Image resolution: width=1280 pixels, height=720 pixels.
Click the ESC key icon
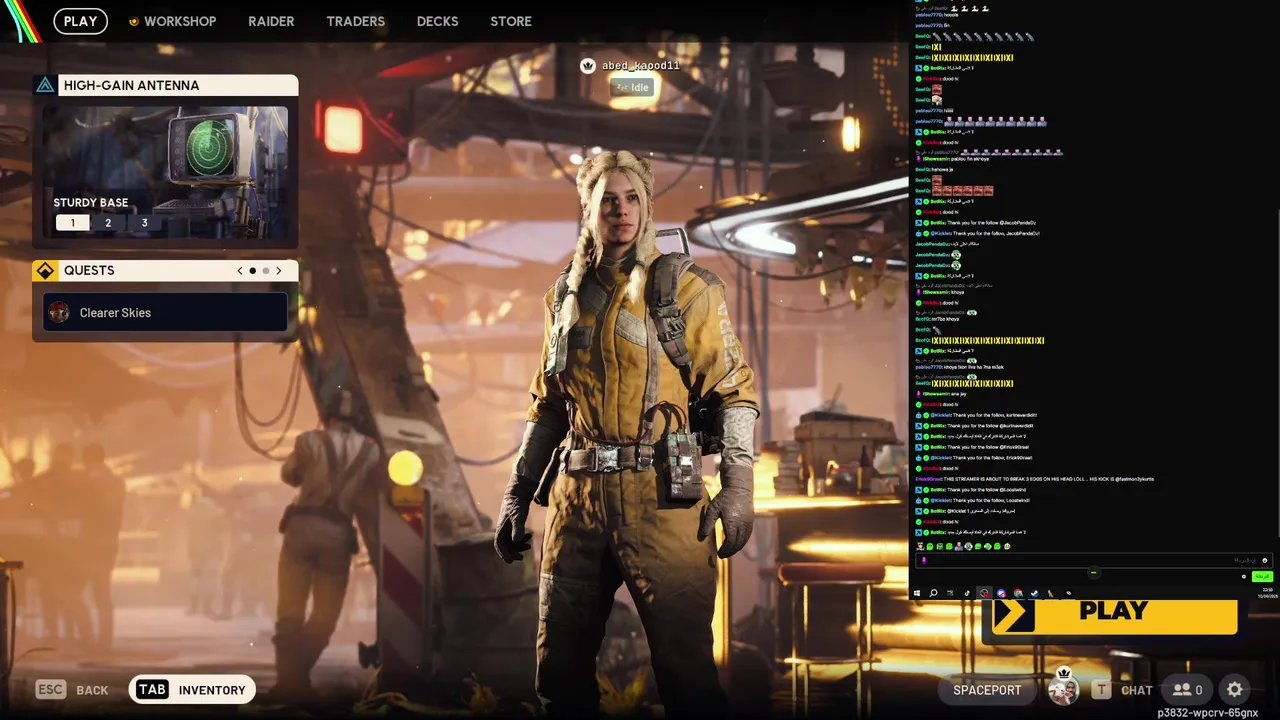click(51, 690)
